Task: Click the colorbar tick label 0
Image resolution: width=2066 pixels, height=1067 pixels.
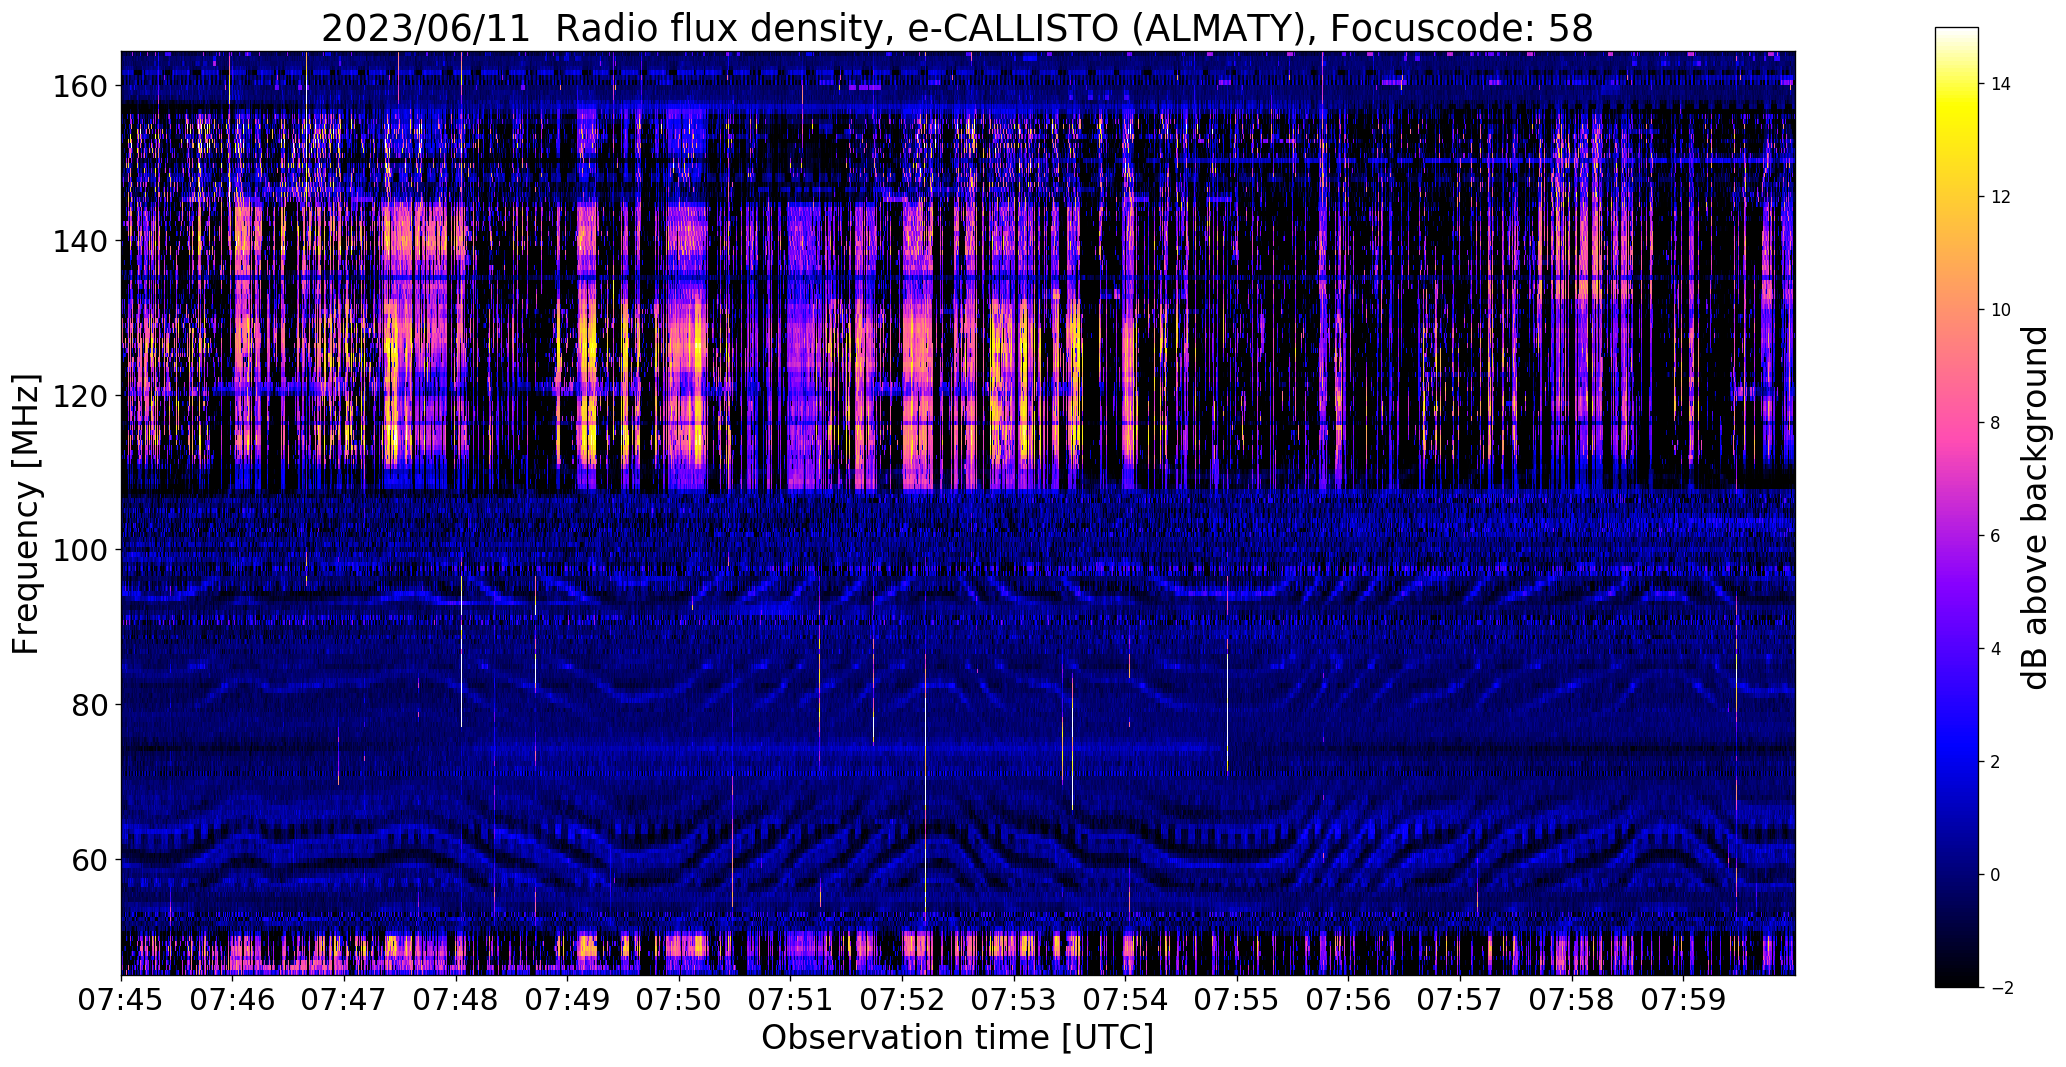Action: click(1996, 875)
